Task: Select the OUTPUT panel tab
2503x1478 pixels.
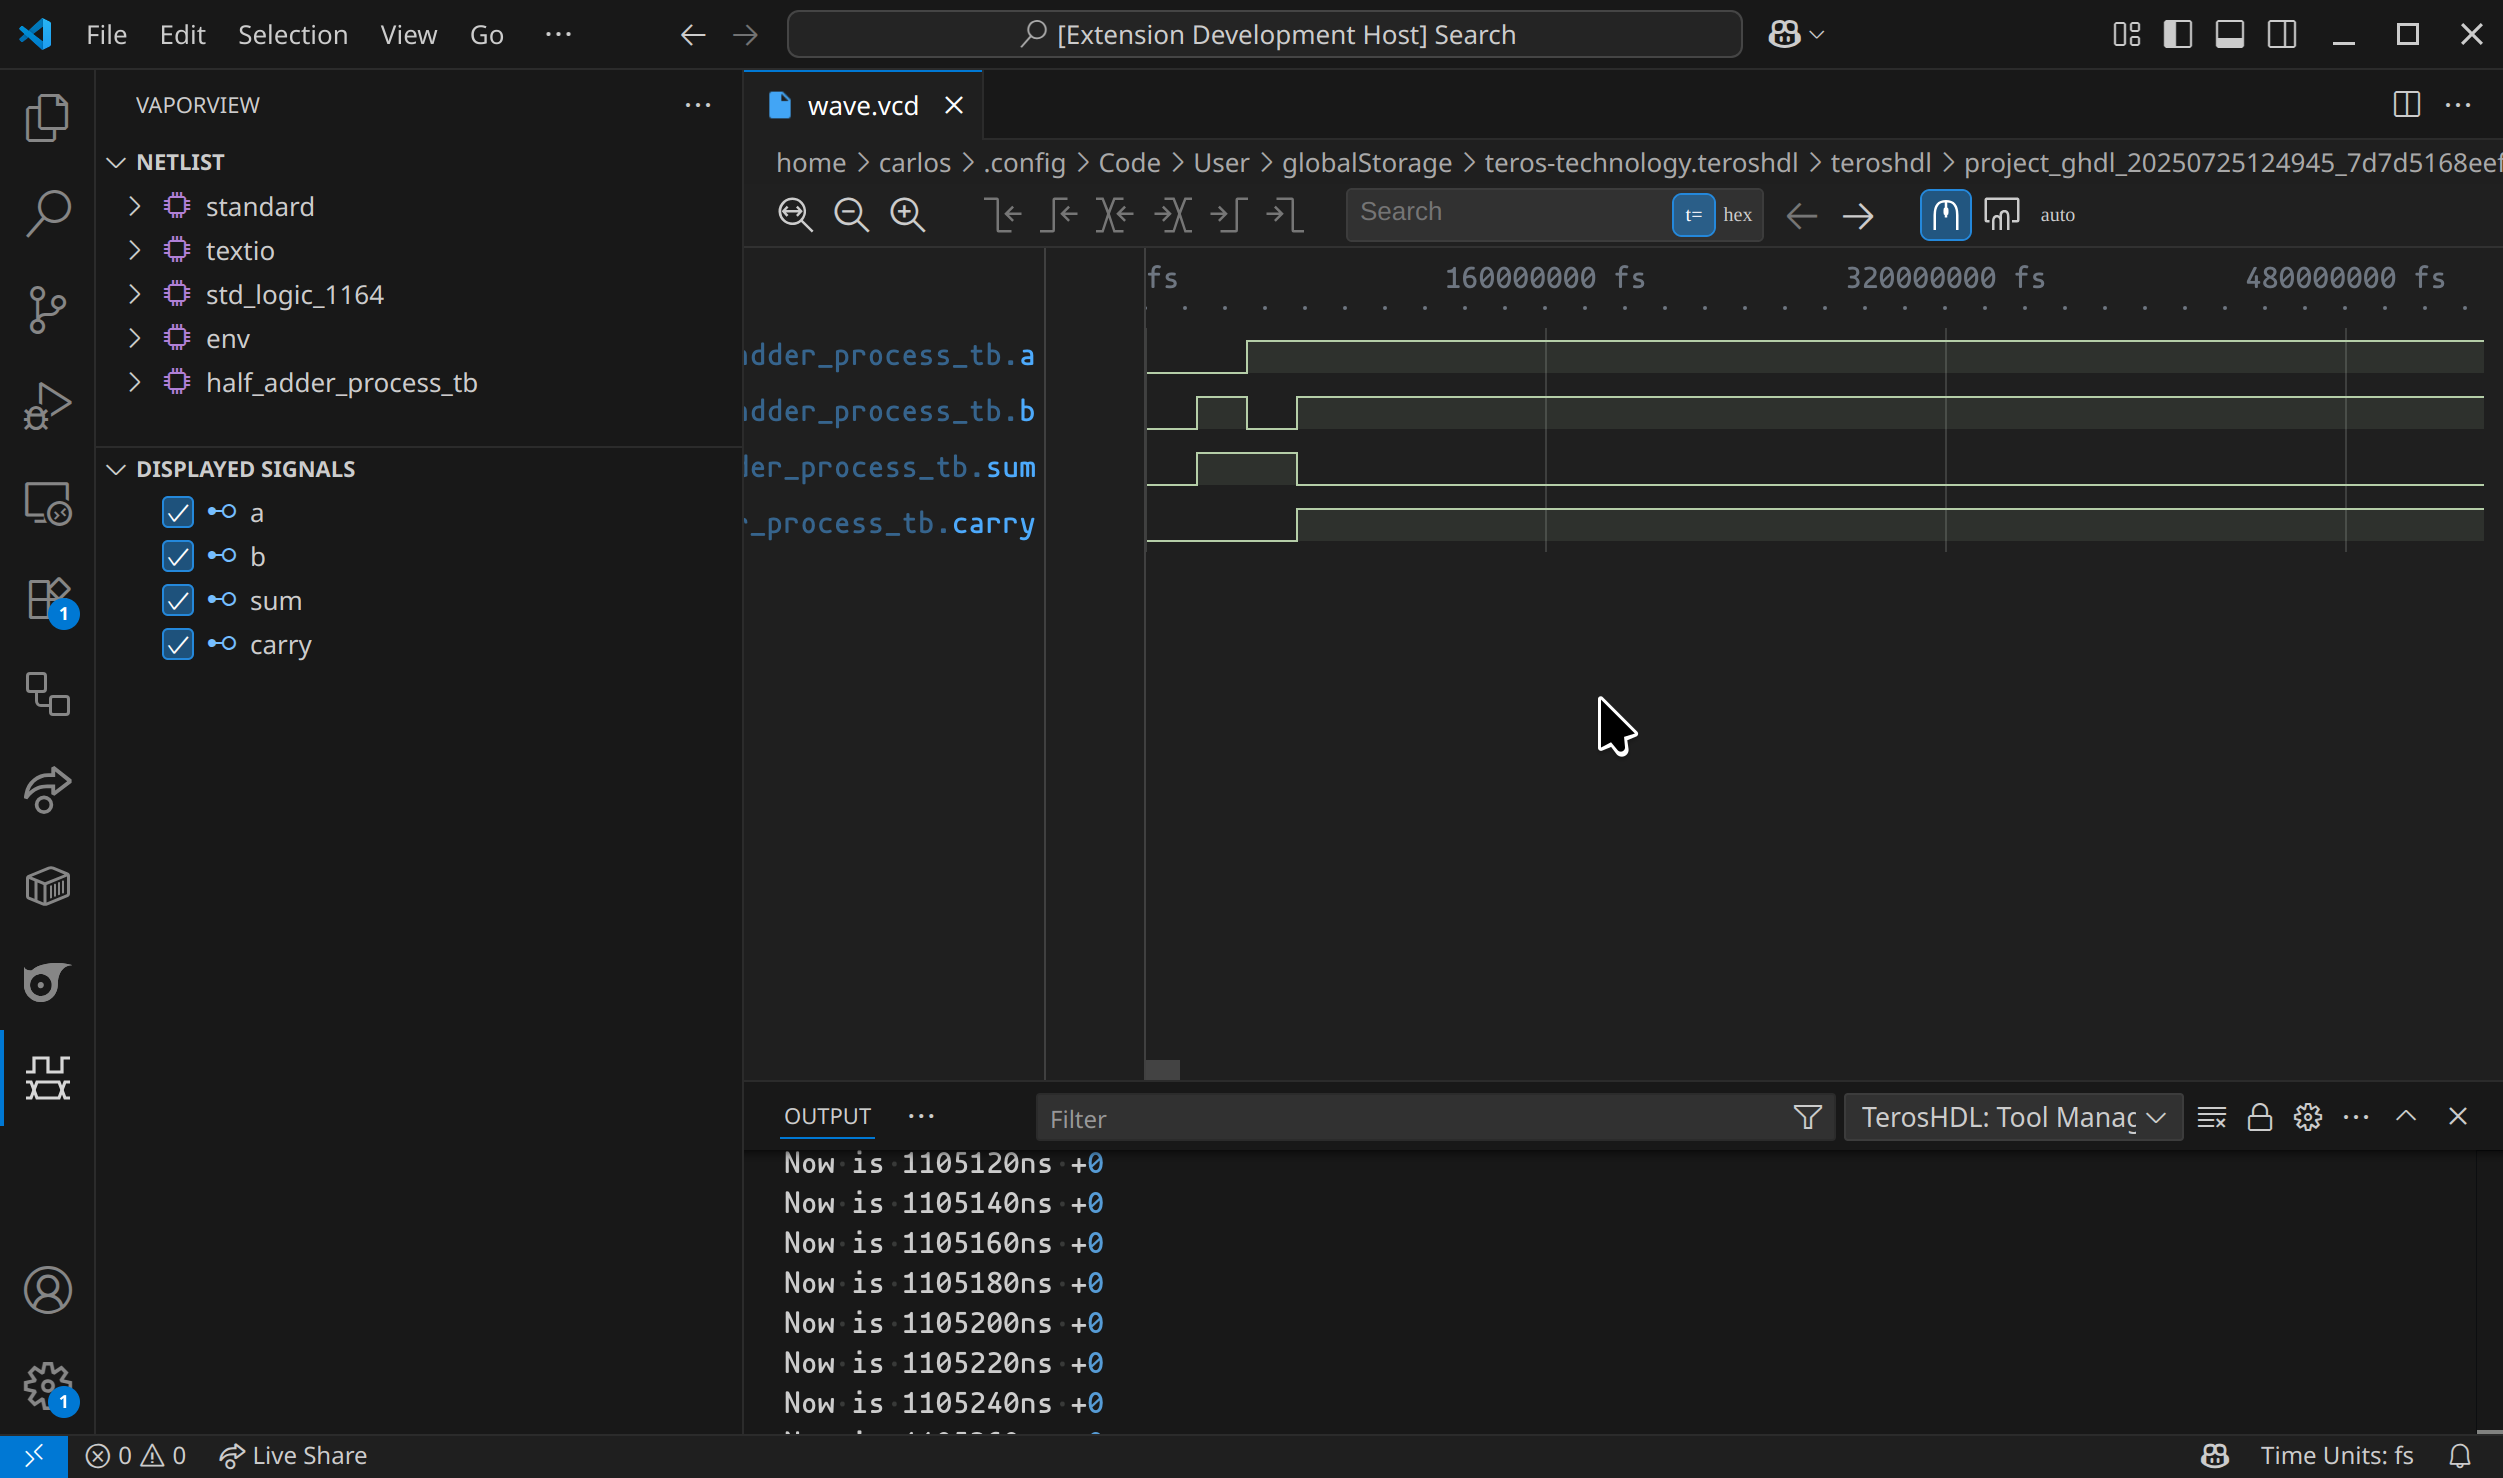Action: tap(827, 1116)
